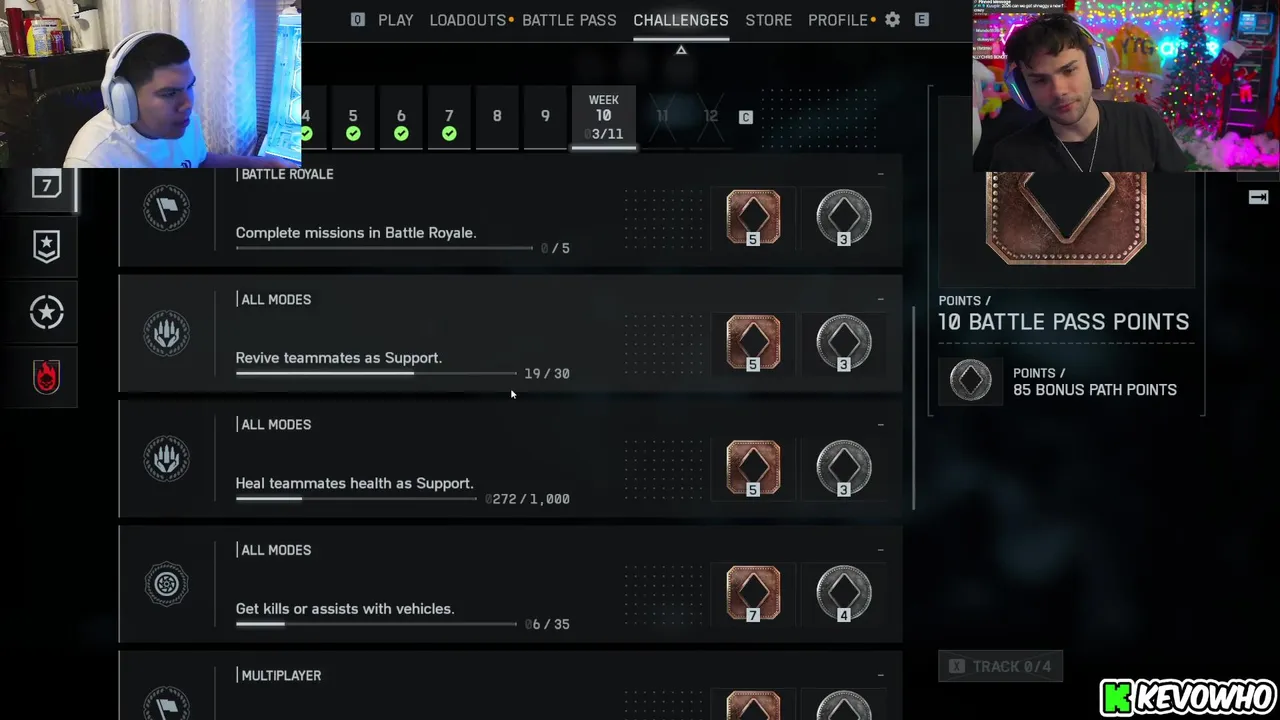Image resolution: width=1280 pixels, height=720 pixels.
Task: Click vehicle kills challenge wheel icon
Action: [166, 584]
